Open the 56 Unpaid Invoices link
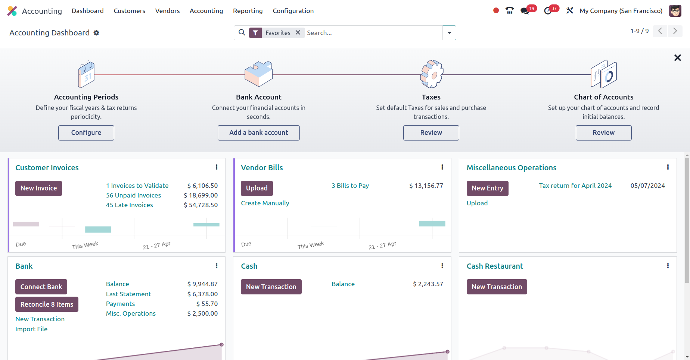 (133, 195)
